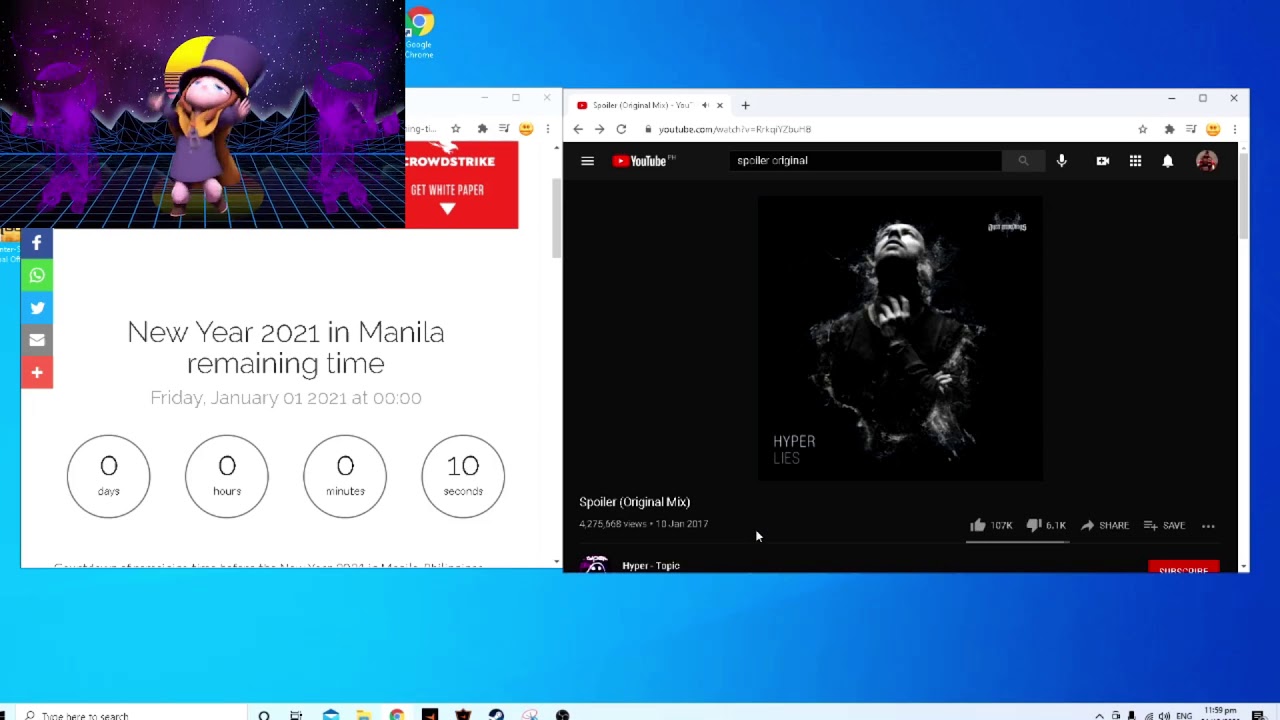Image resolution: width=1280 pixels, height=720 pixels.
Task: Open Task View on the taskbar
Action: tap(296, 715)
